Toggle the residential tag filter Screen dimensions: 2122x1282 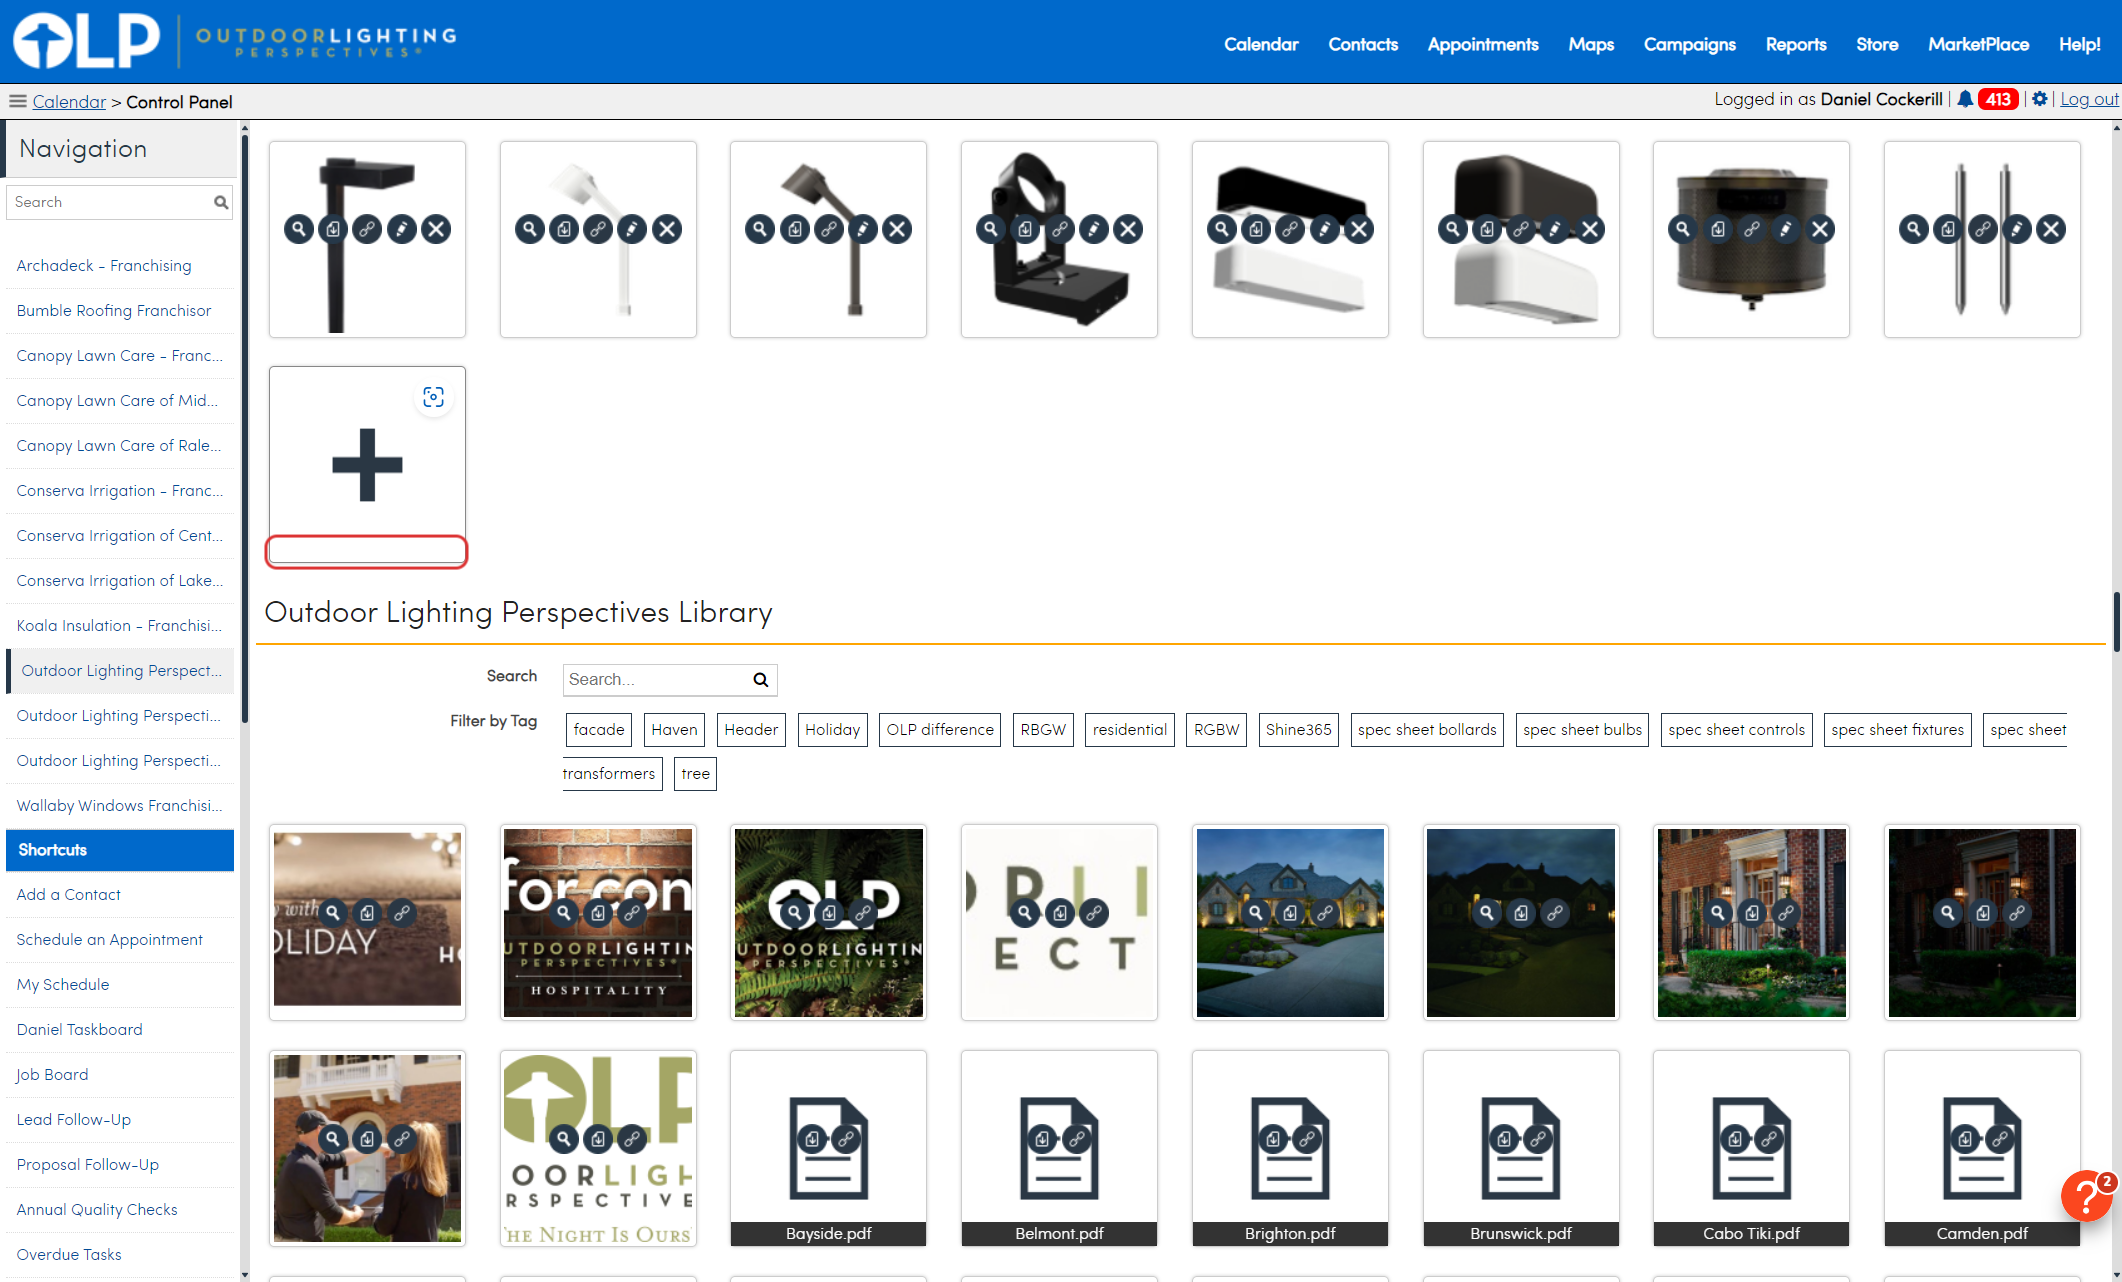coord(1130,730)
